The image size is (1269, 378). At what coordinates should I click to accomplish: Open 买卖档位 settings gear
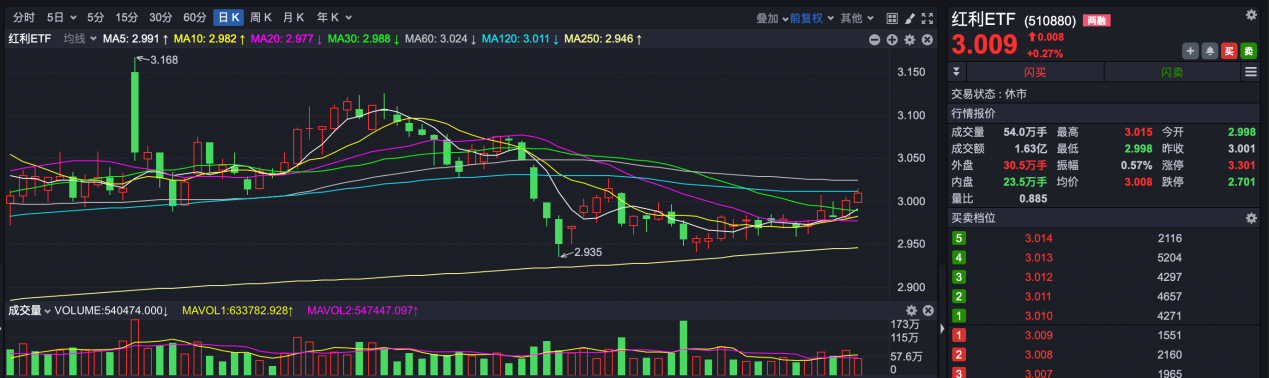[x=1251, y=218]
